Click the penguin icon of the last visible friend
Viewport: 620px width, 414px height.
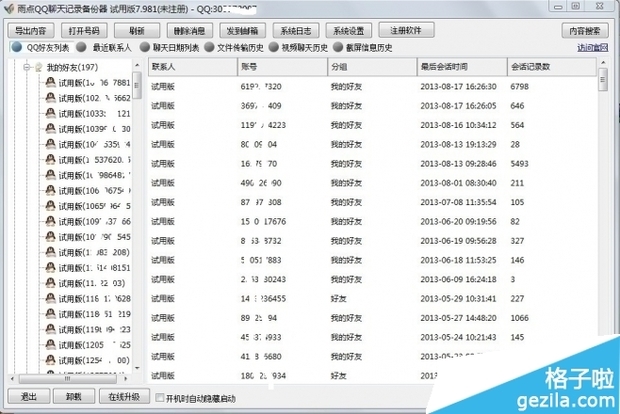point(48,360)
